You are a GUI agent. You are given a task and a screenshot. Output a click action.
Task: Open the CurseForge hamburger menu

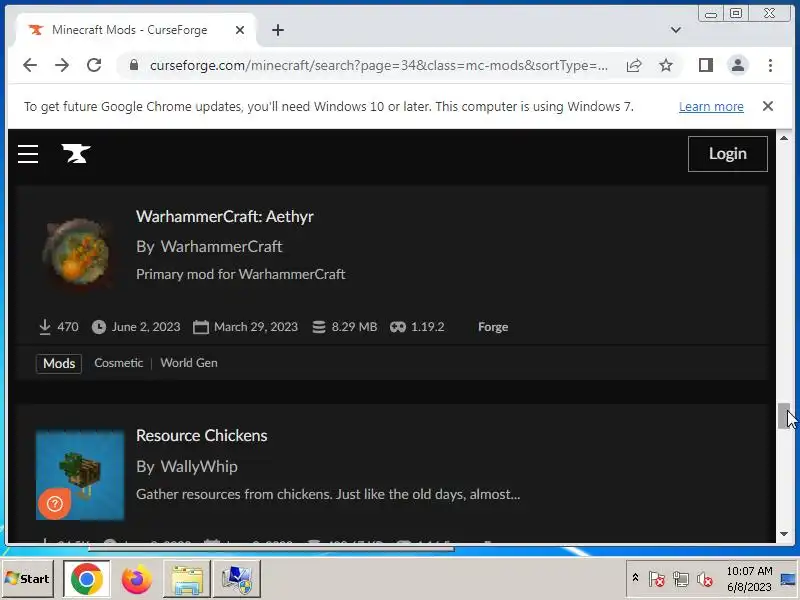pos(28,154)
